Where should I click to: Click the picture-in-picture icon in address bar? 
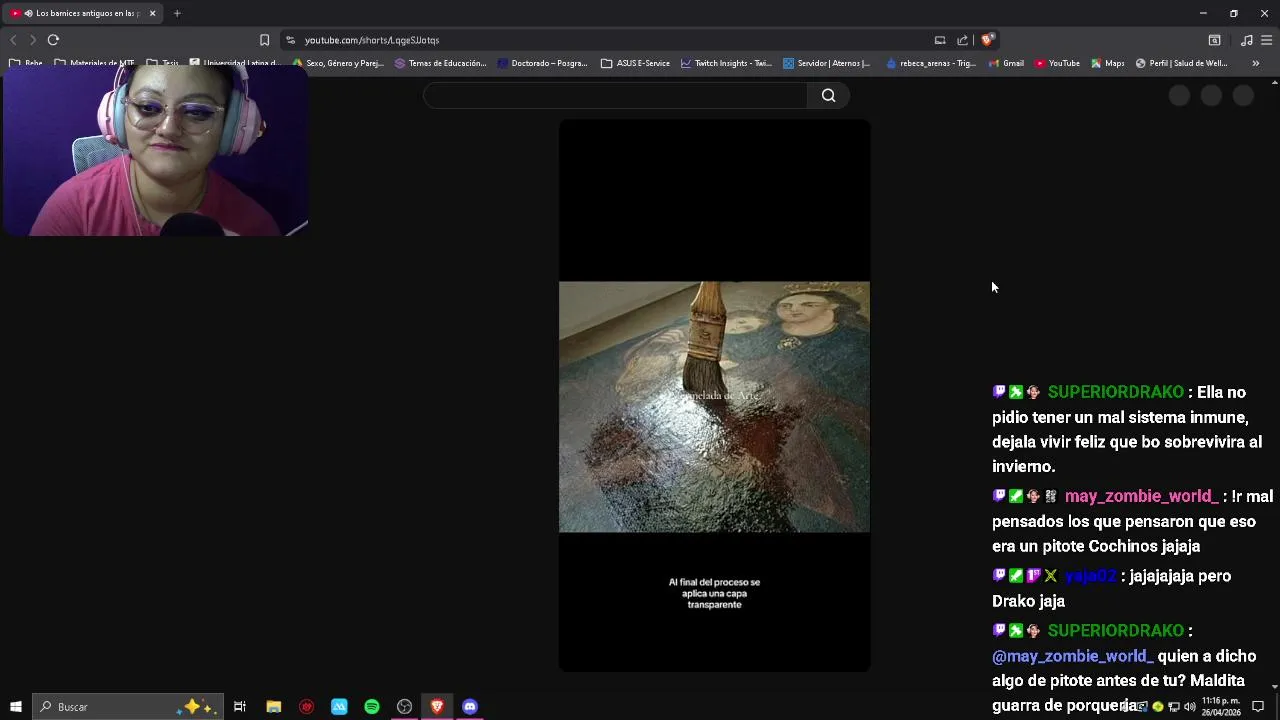click(940, 40)
